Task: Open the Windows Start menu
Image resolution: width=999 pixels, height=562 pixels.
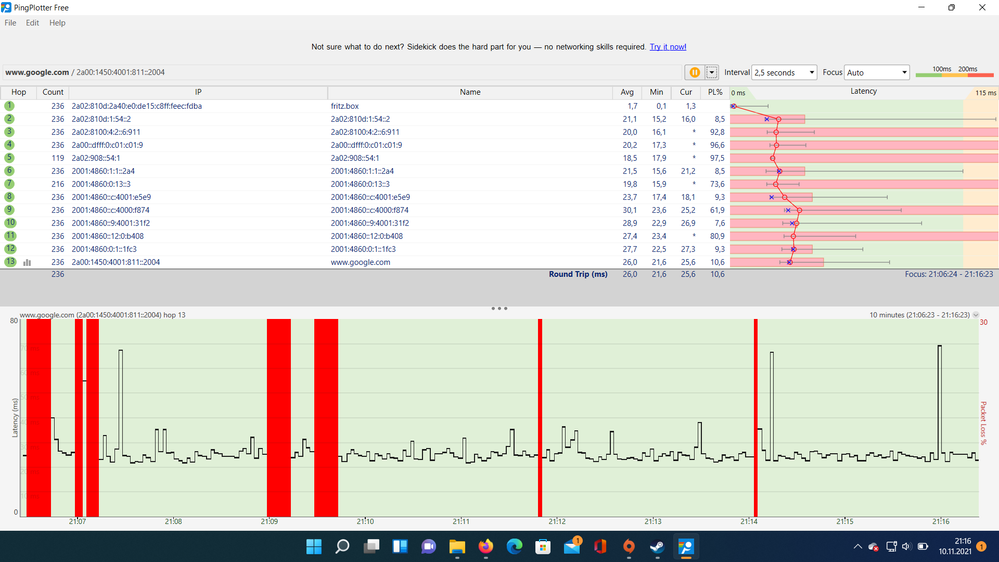Action: pyautogui.click(x=313, y=547)
